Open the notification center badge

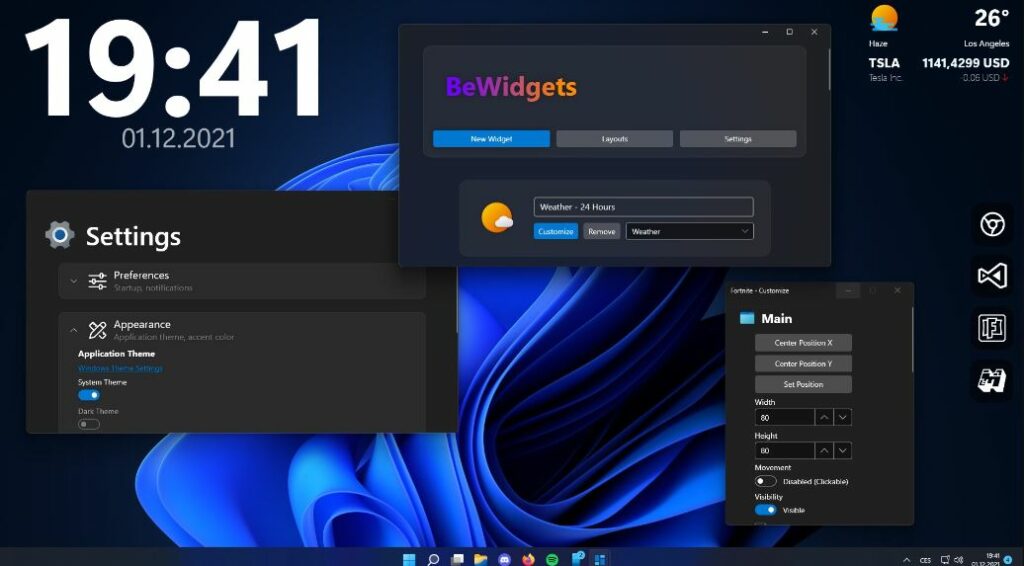[x=1008, y=559]
